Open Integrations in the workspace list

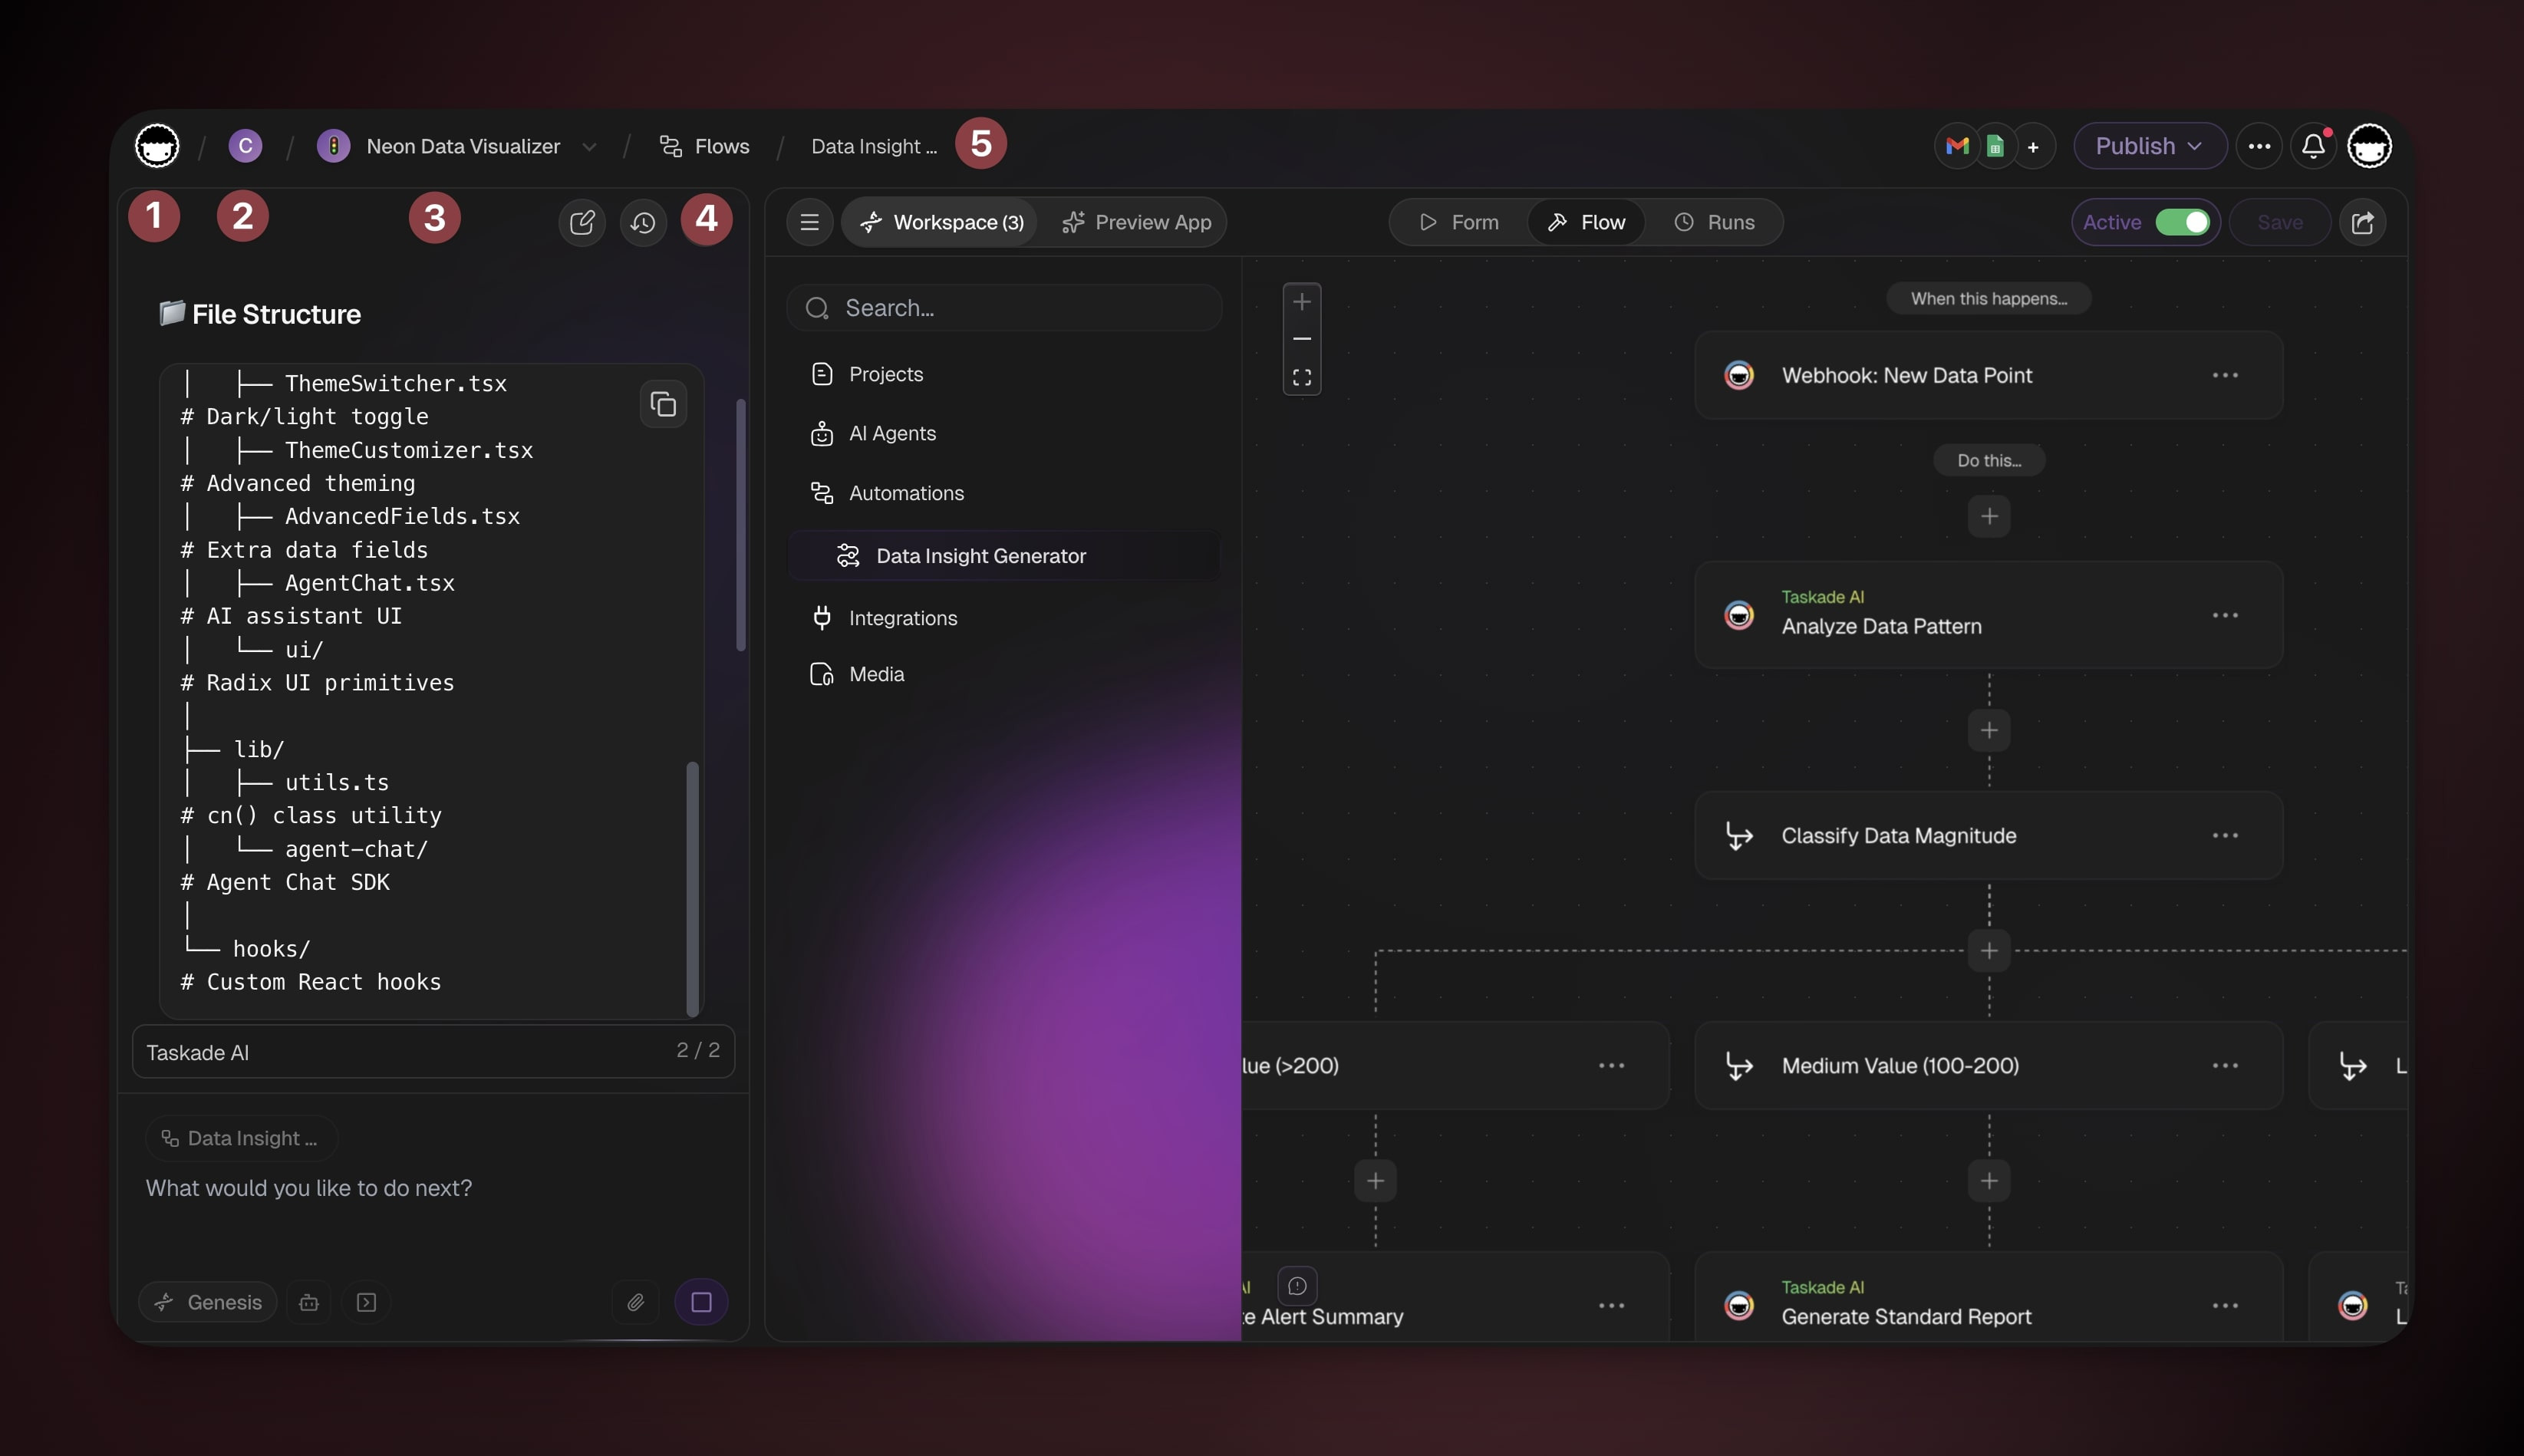click(902, 618)
